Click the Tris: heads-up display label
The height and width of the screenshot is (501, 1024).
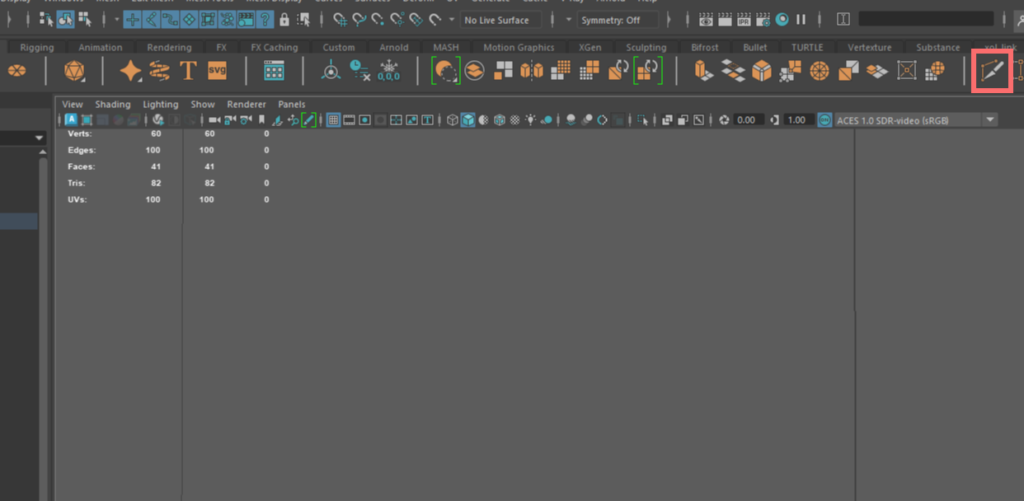[77, 183]
